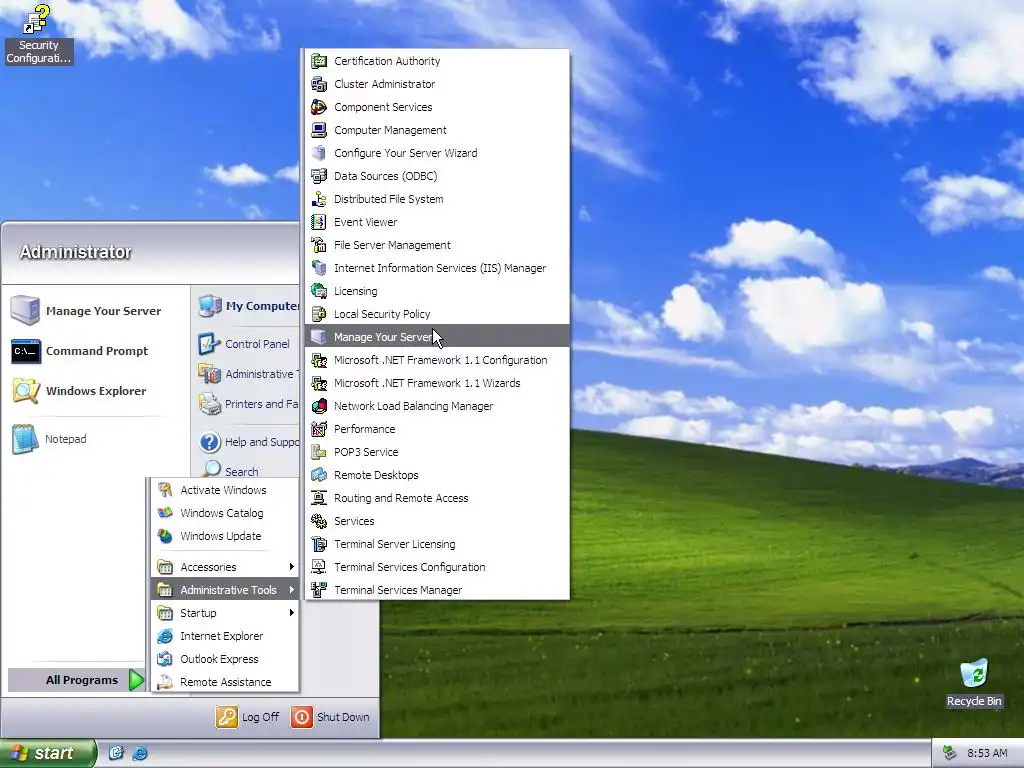The height and width of the screenshot is (768, 1024).
Task: Open Internet Explorer from programs list
Action: coord(225,636)
